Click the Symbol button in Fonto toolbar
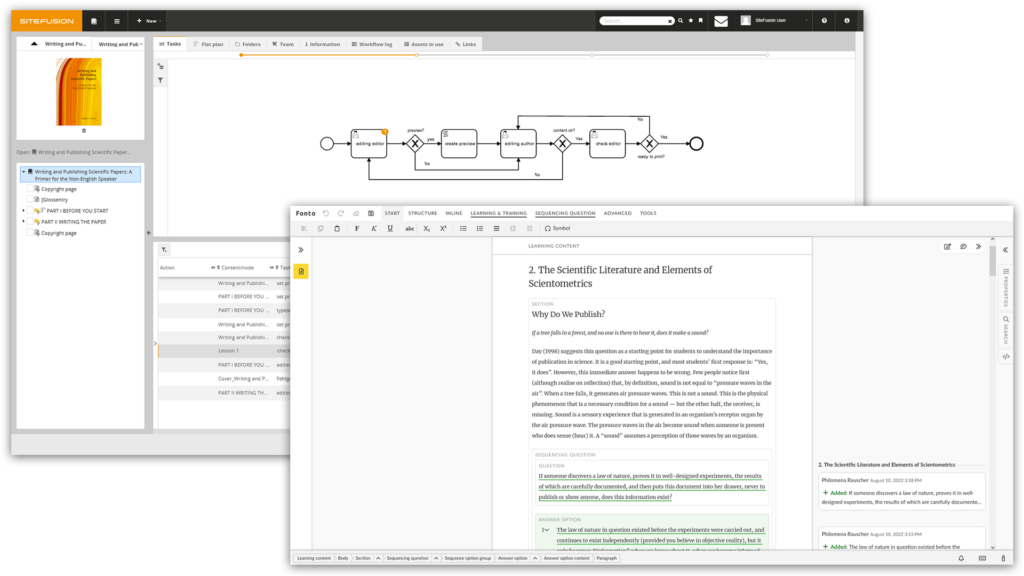The height and width of the screenshot is (576, 1024). tap(557, 229)
